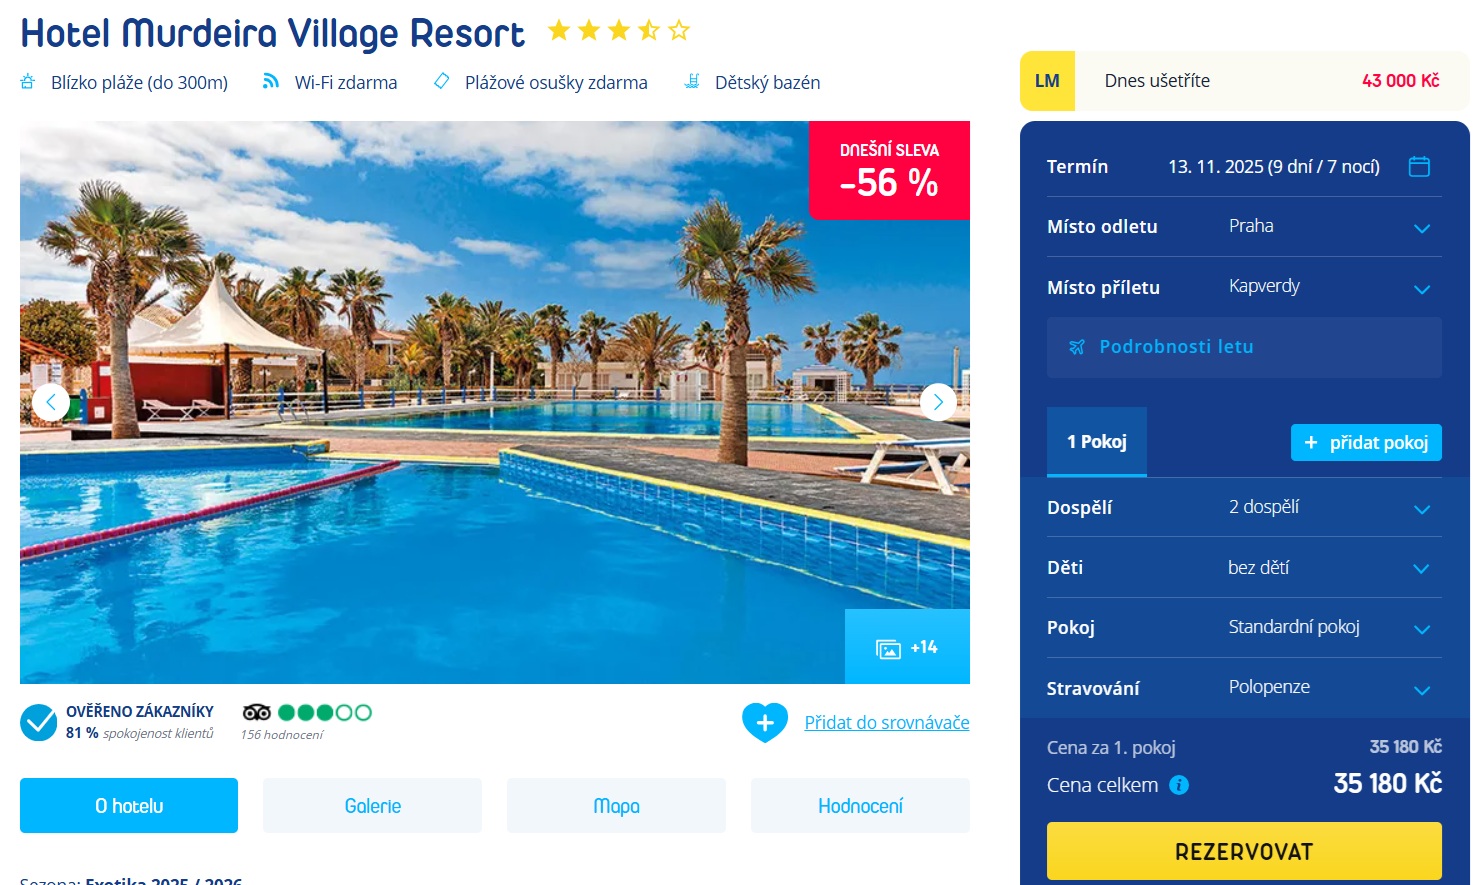Open the Místo příletu Kapverdy dropdown
Screen dimensions: 1476x885
tap(1244, 287)
